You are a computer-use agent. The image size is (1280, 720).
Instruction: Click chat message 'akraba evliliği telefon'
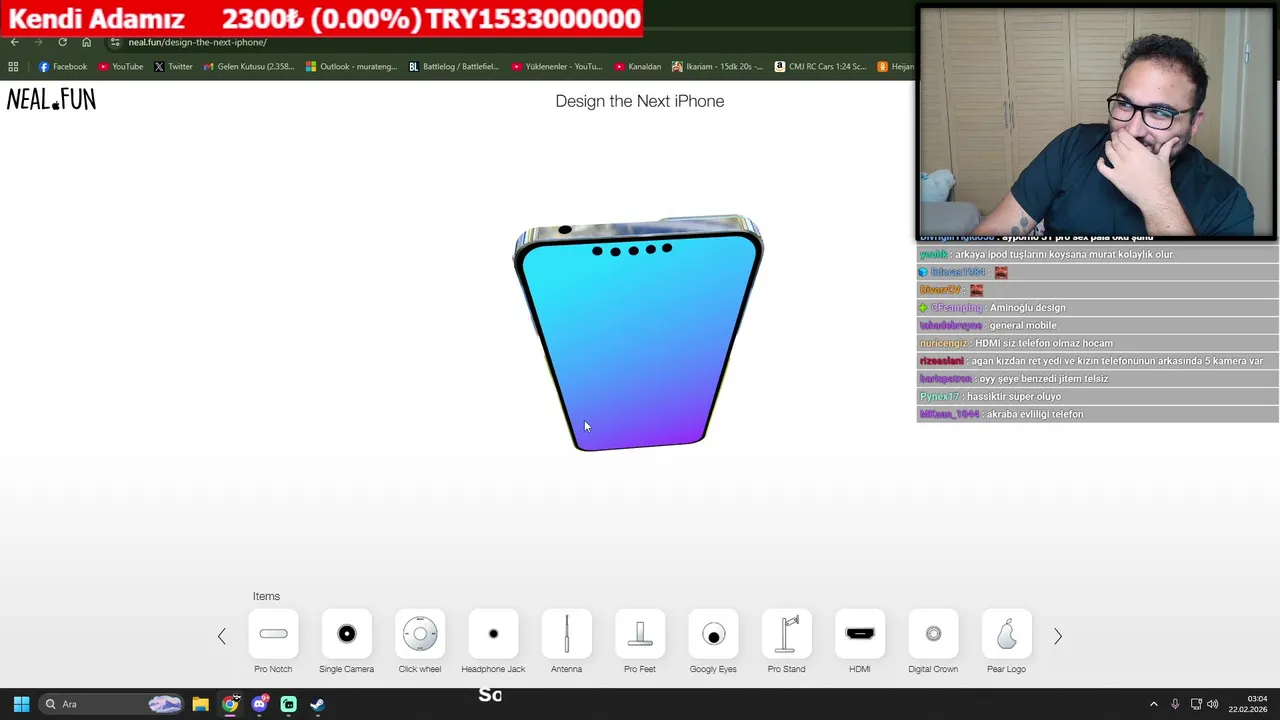[x=1035, y=414]
